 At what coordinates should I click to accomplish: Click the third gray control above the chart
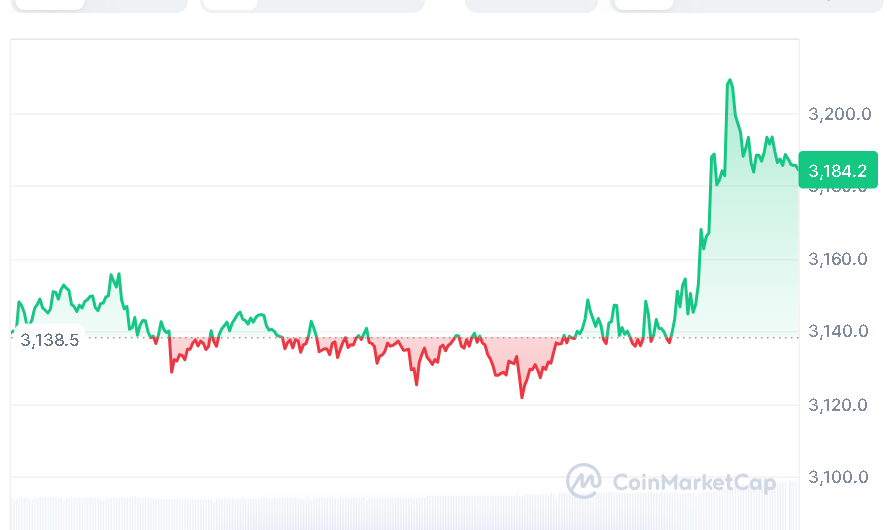[531, 5]
